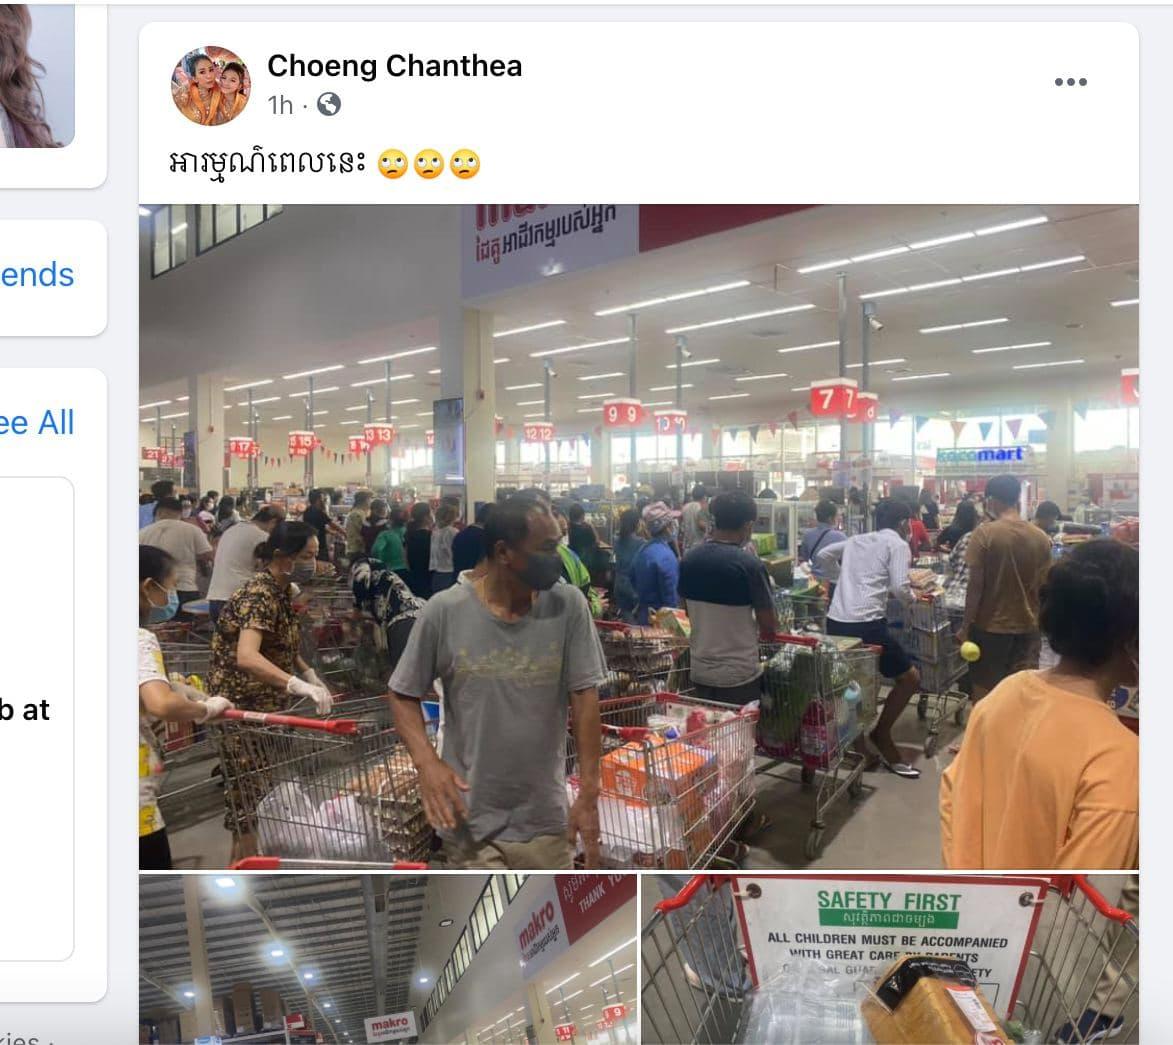Viewport: 1173px width, 1045px height.
Task: Click the last eye-roll emoji in caption
Action: click(x=465, y=164)
